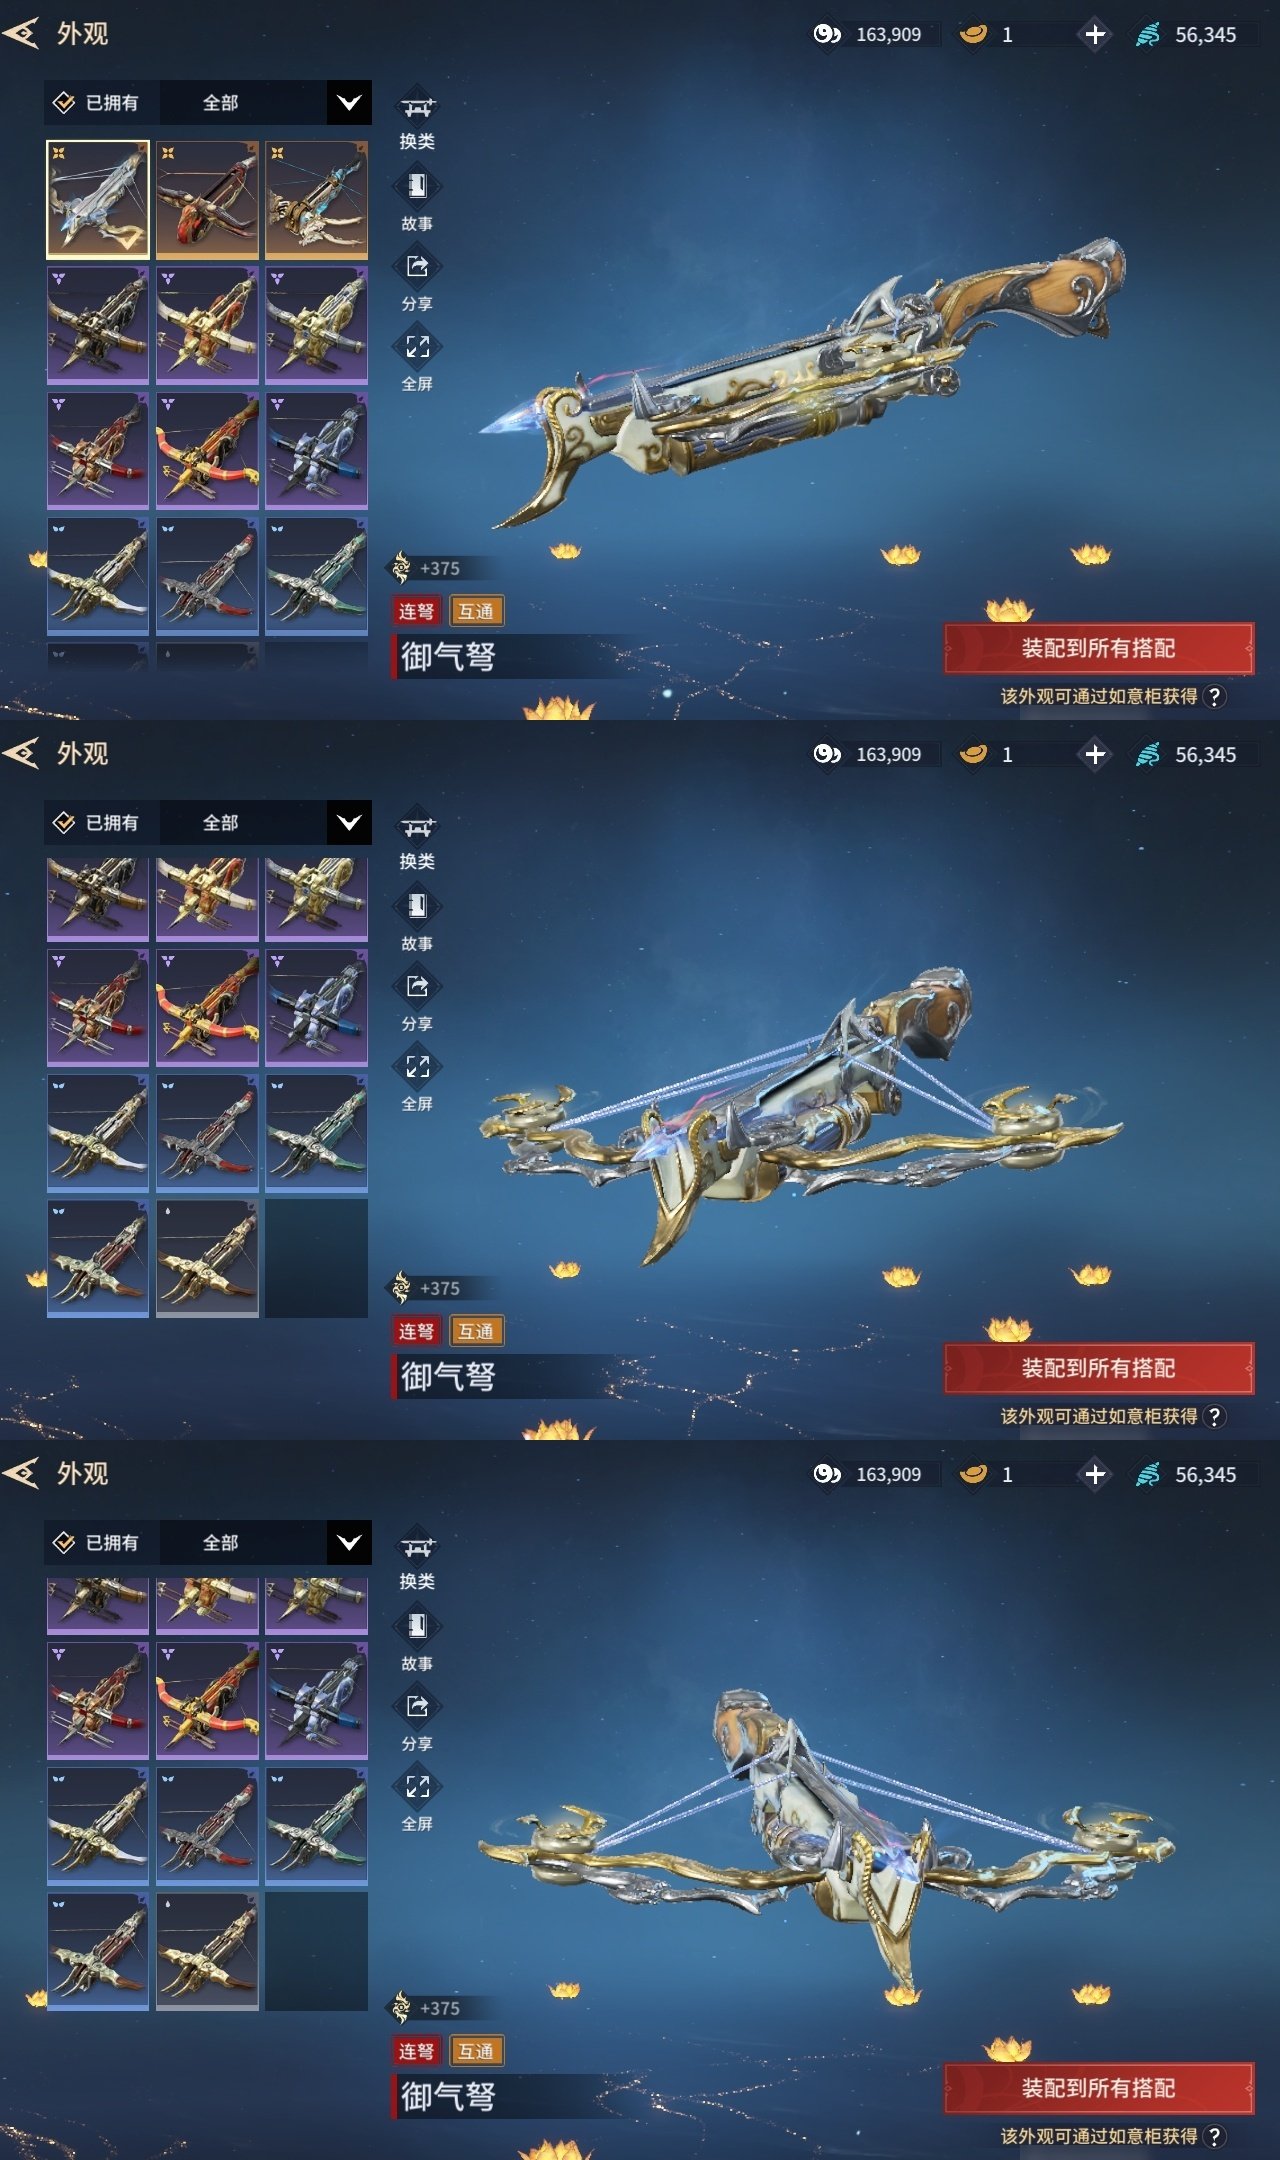Select the 互通 tag in the second screen

point(476,1331)
